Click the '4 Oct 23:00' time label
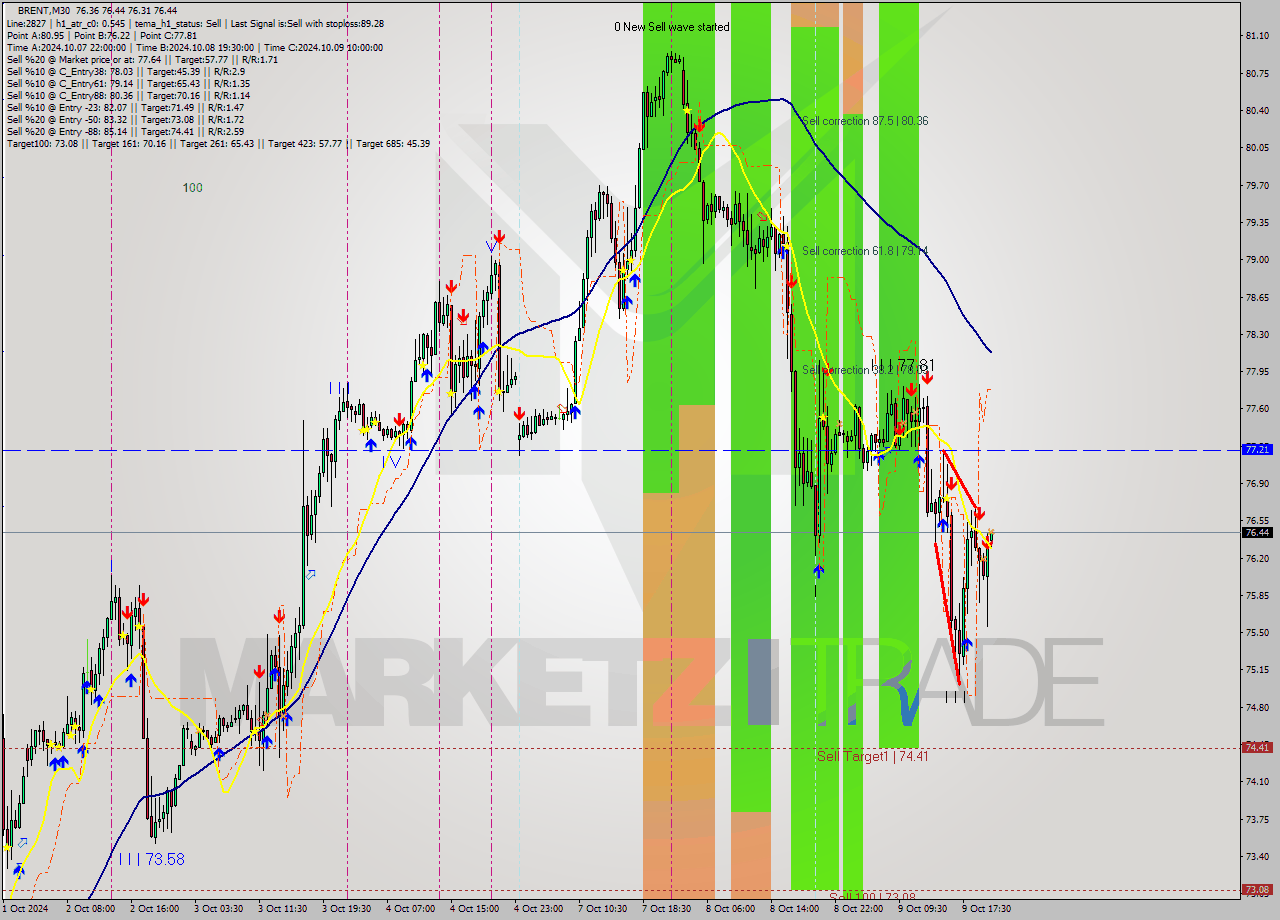This screenshot has width=1280, height=920. pyautogui.click(x=538, y=909)
